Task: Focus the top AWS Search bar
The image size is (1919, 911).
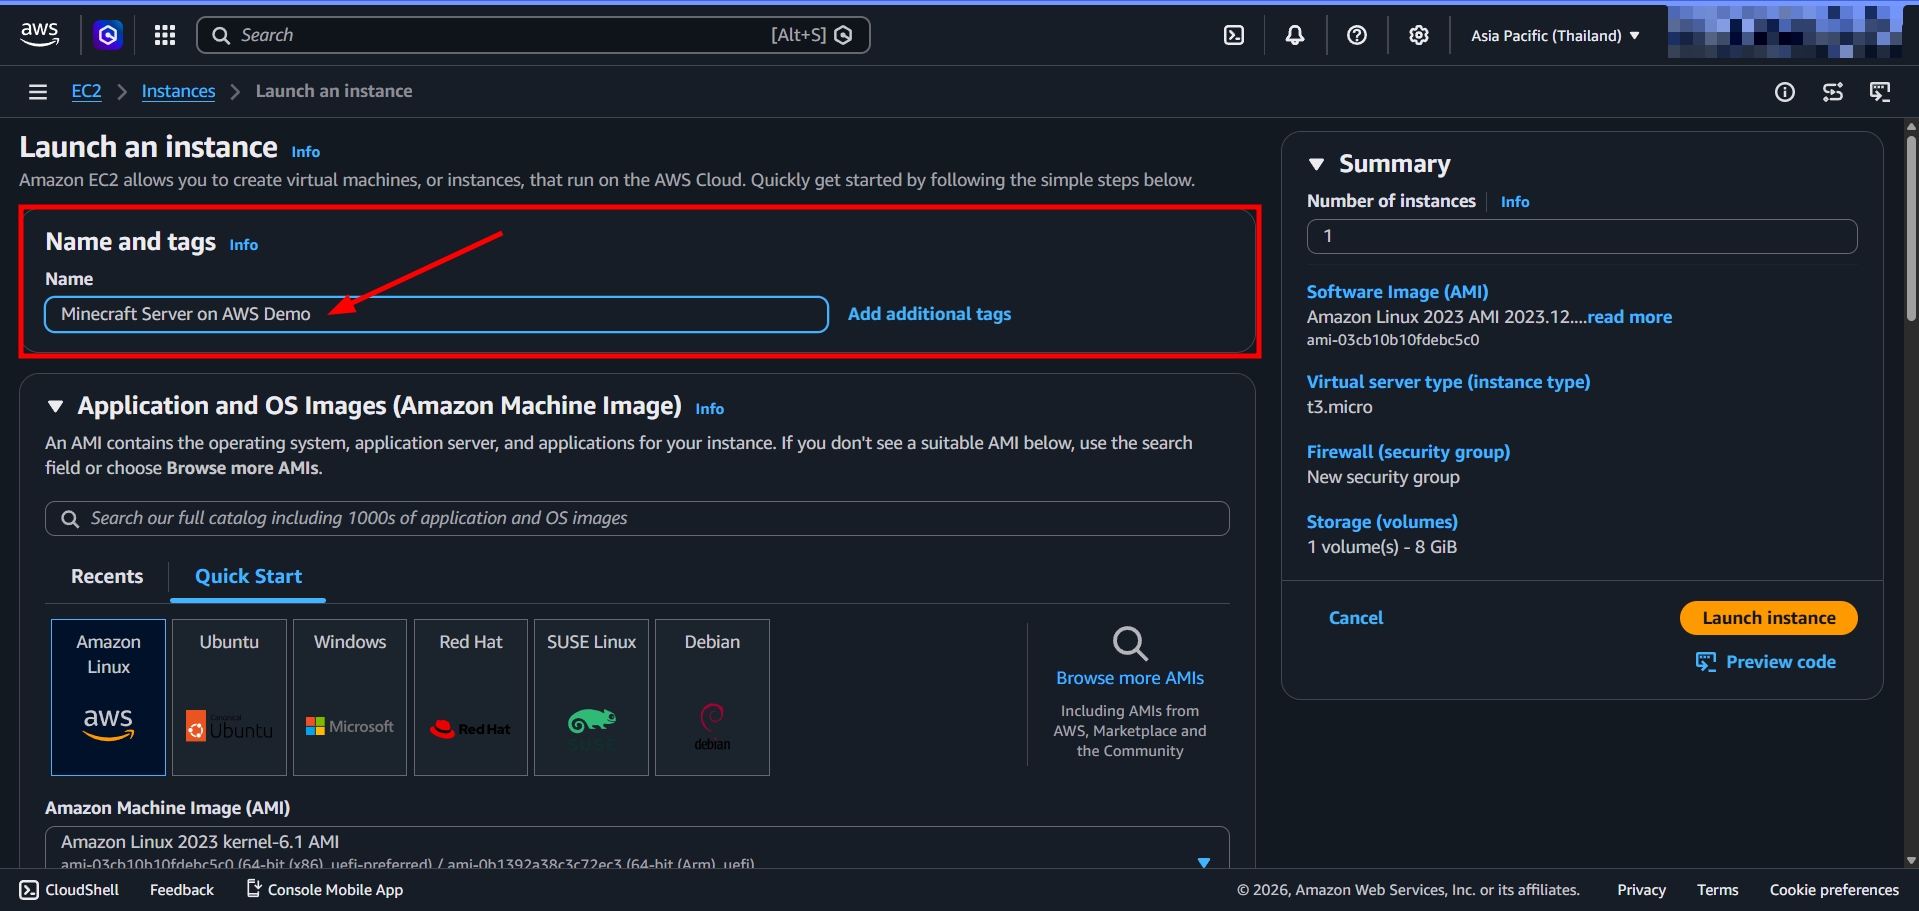Action: [533, 35]
